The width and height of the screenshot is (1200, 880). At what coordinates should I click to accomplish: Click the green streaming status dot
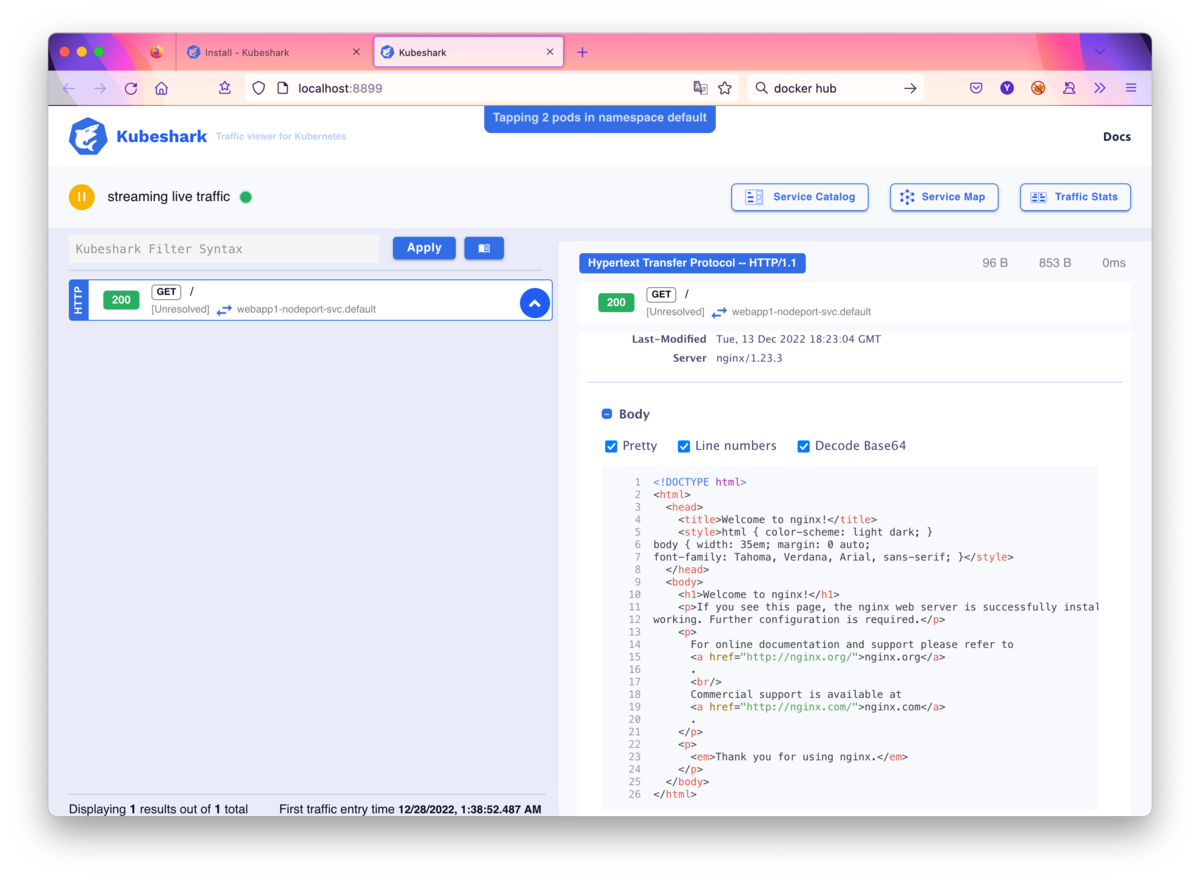click(246, 197)
